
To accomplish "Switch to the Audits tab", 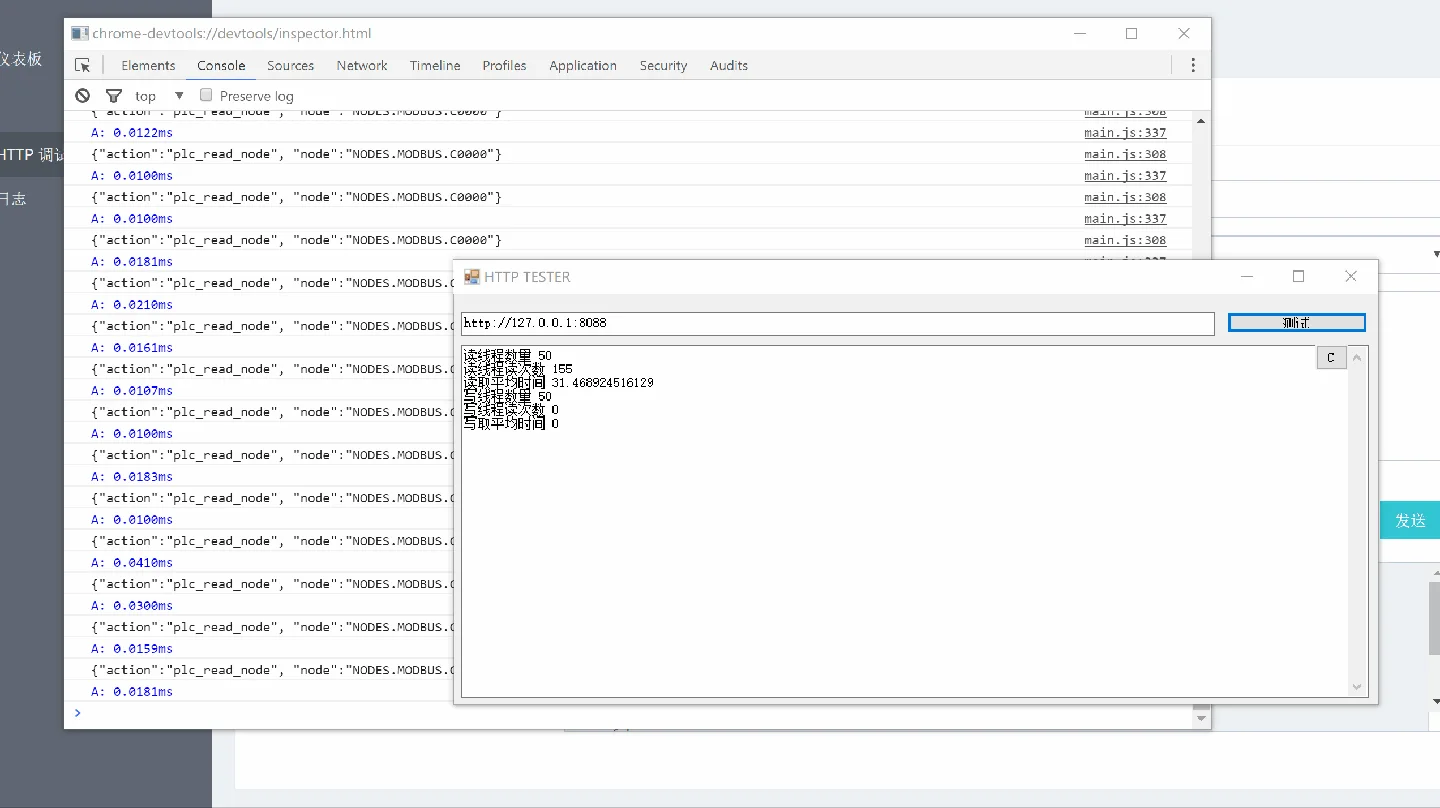I will tap(729, 65).
